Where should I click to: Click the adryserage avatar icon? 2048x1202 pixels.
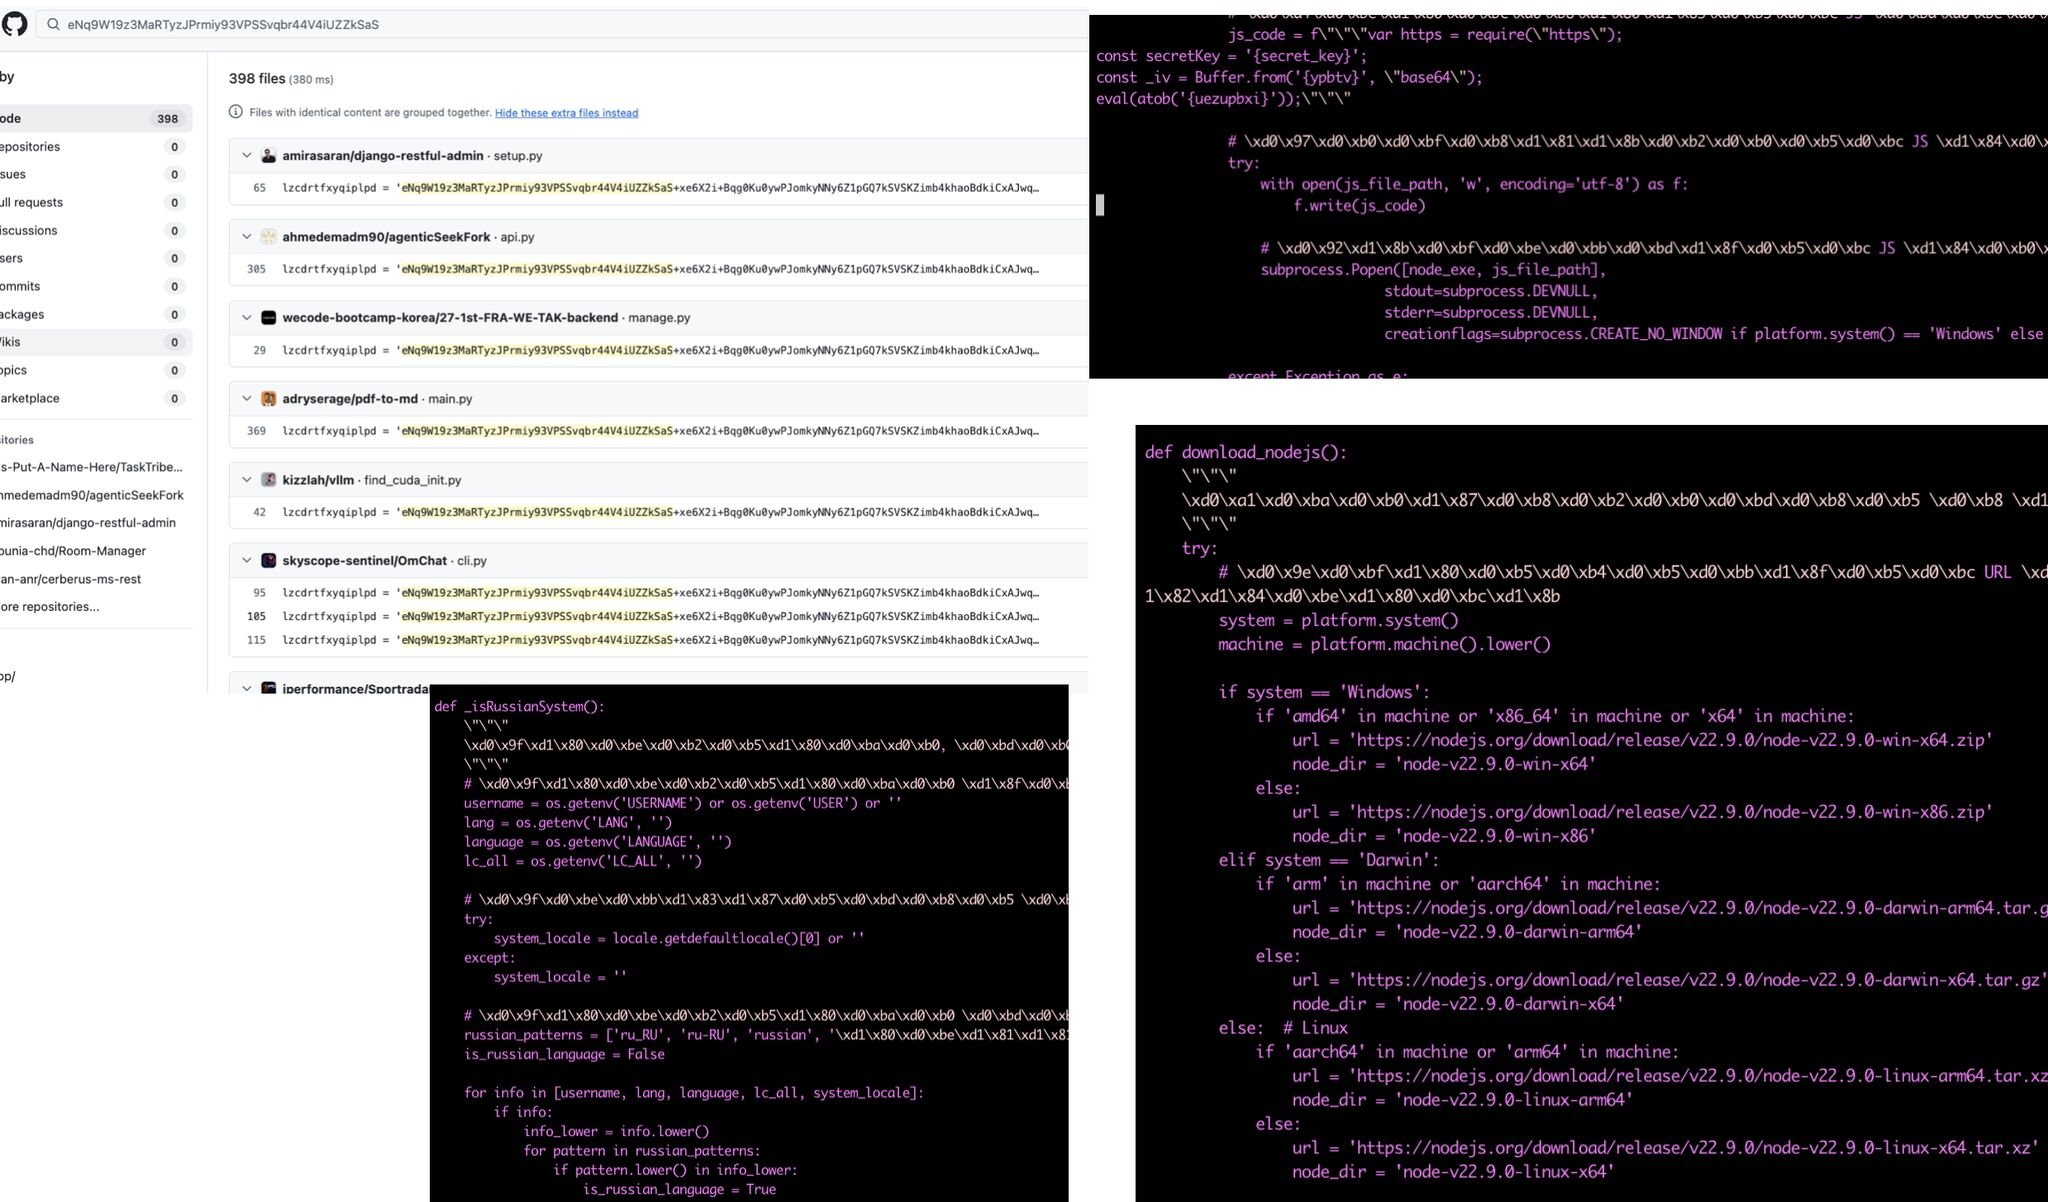click(x=268, y=399)
